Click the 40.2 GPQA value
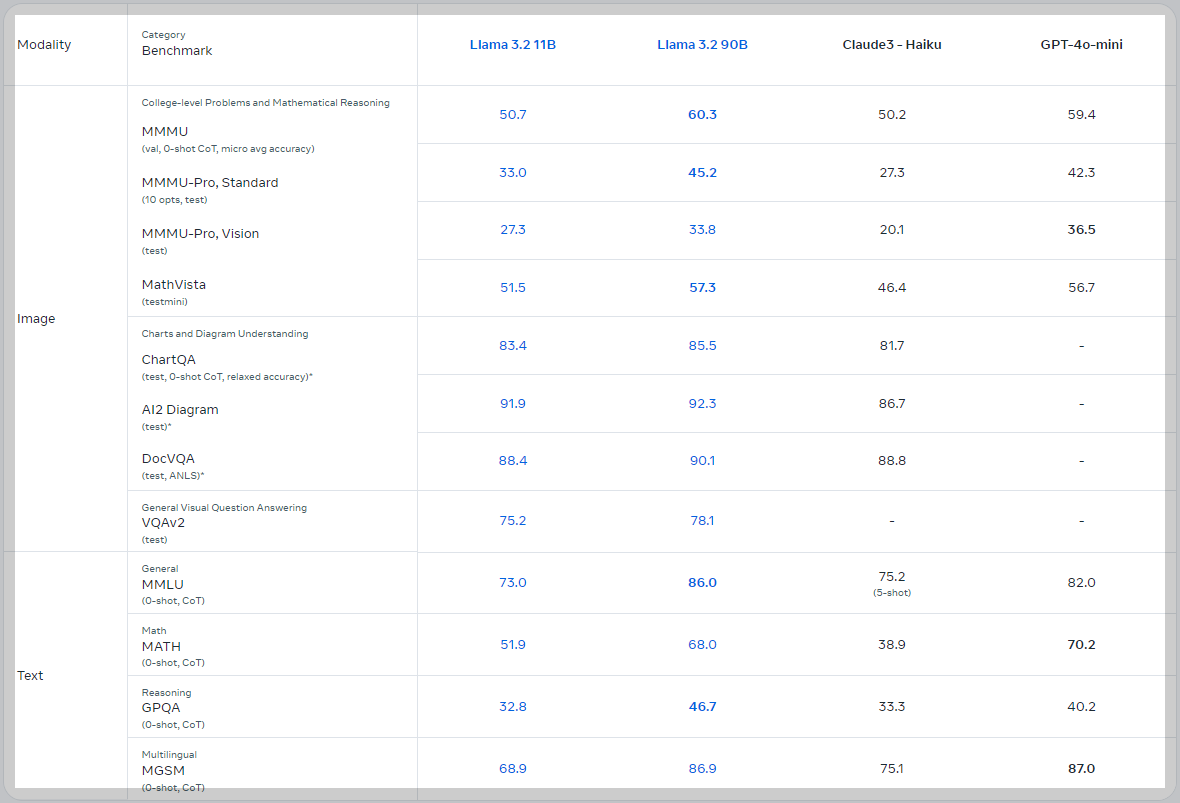Screen dimensions: 1180x803 pyautogui.click(x=1081, y=707)
